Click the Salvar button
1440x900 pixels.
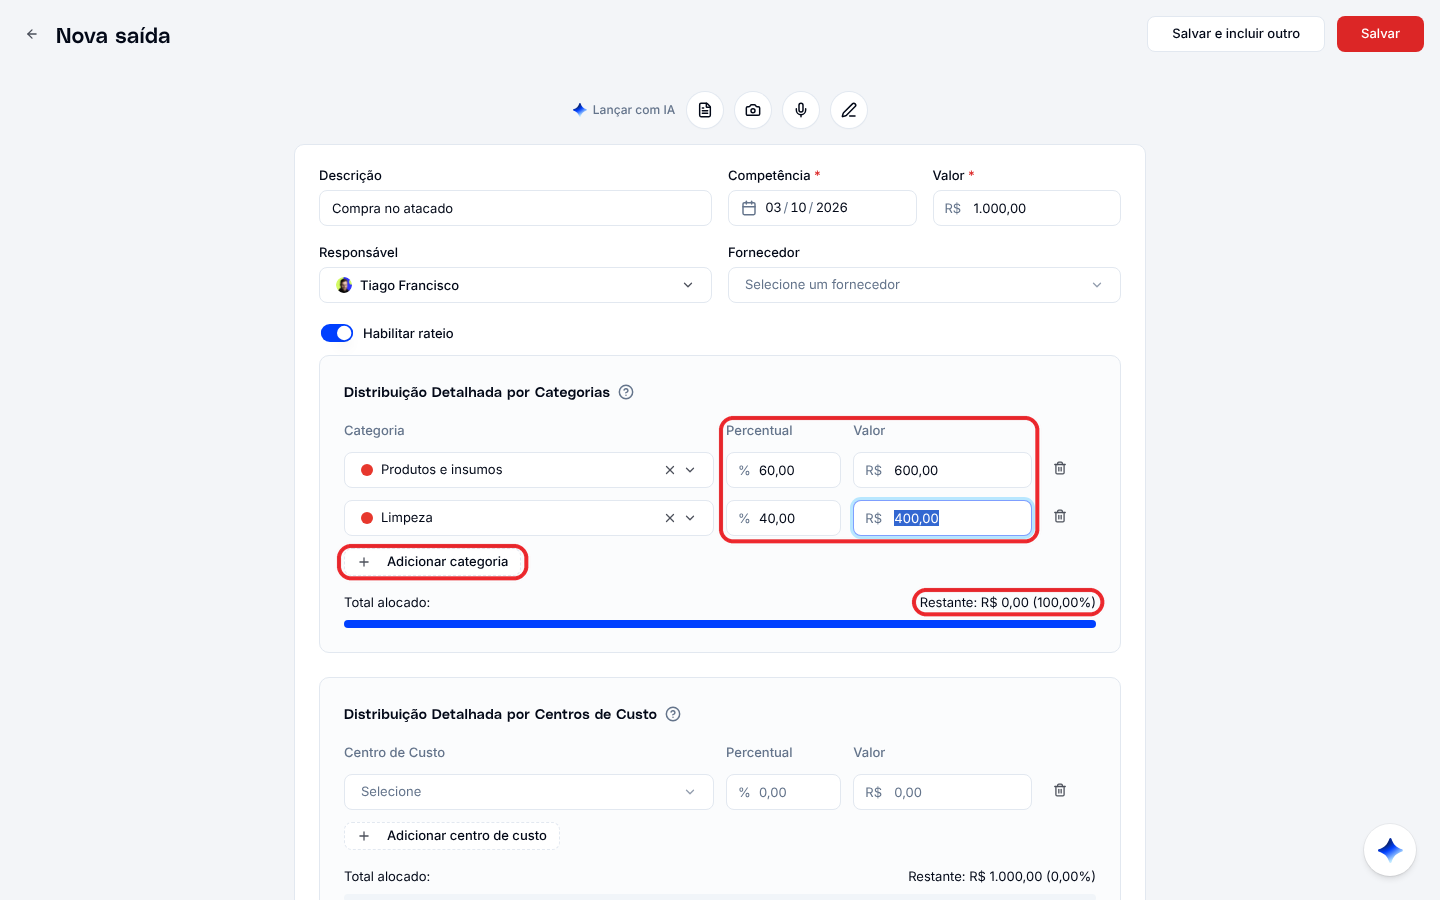tap(1380, 34)
